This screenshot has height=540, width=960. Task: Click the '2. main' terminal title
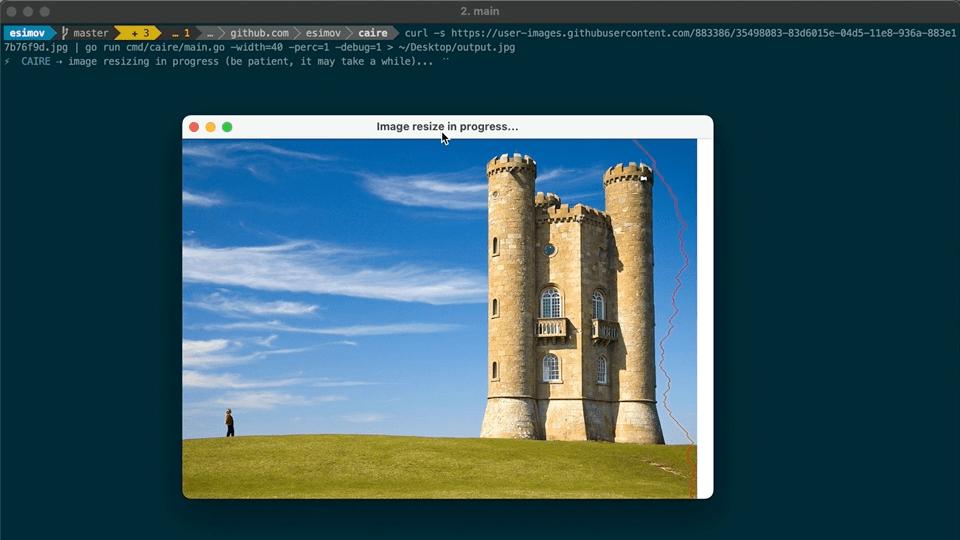coord(480,11)
